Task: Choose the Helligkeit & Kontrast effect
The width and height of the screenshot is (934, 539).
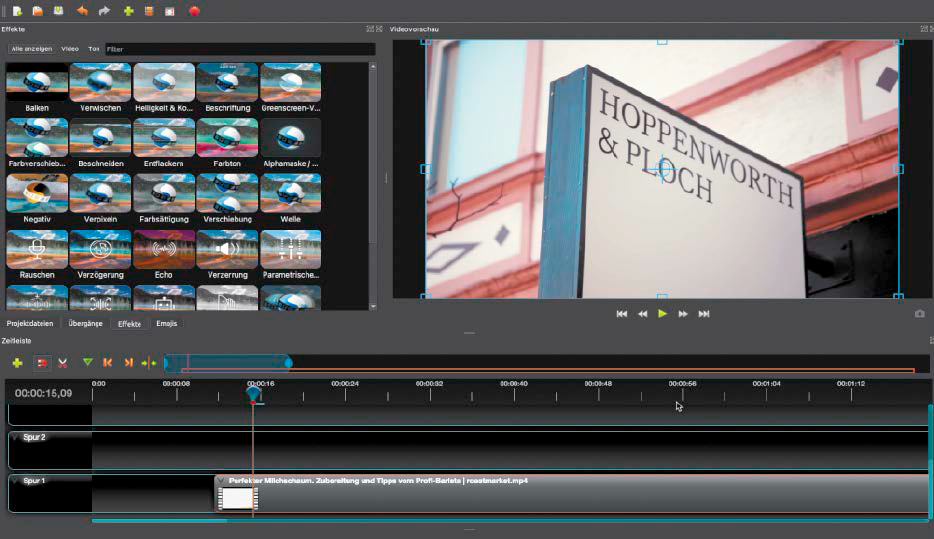Action: [x=164, y=88]
